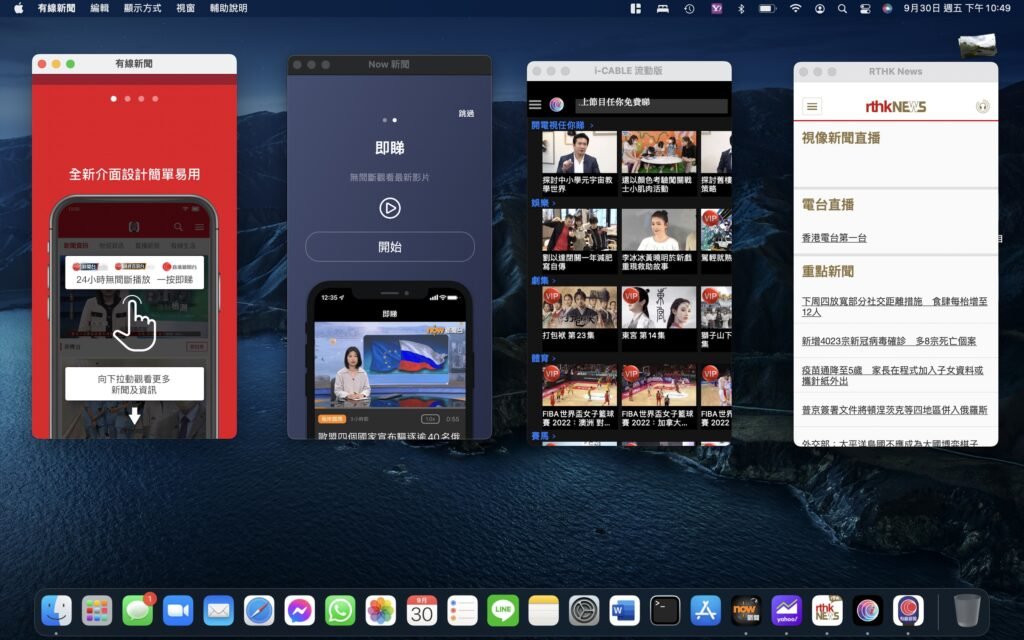Open the 編輯 menu
Image resolution: width=1024 pixels, height=640 pixels.
pyautogui.click(x=99, y=8)
